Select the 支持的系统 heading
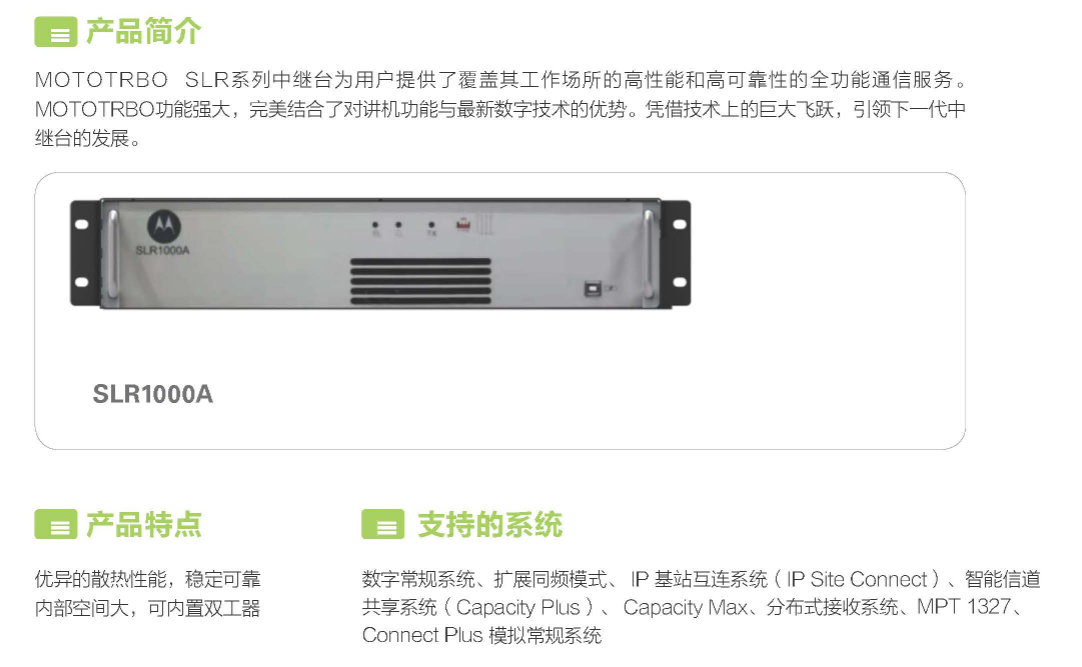 (490, 524)
